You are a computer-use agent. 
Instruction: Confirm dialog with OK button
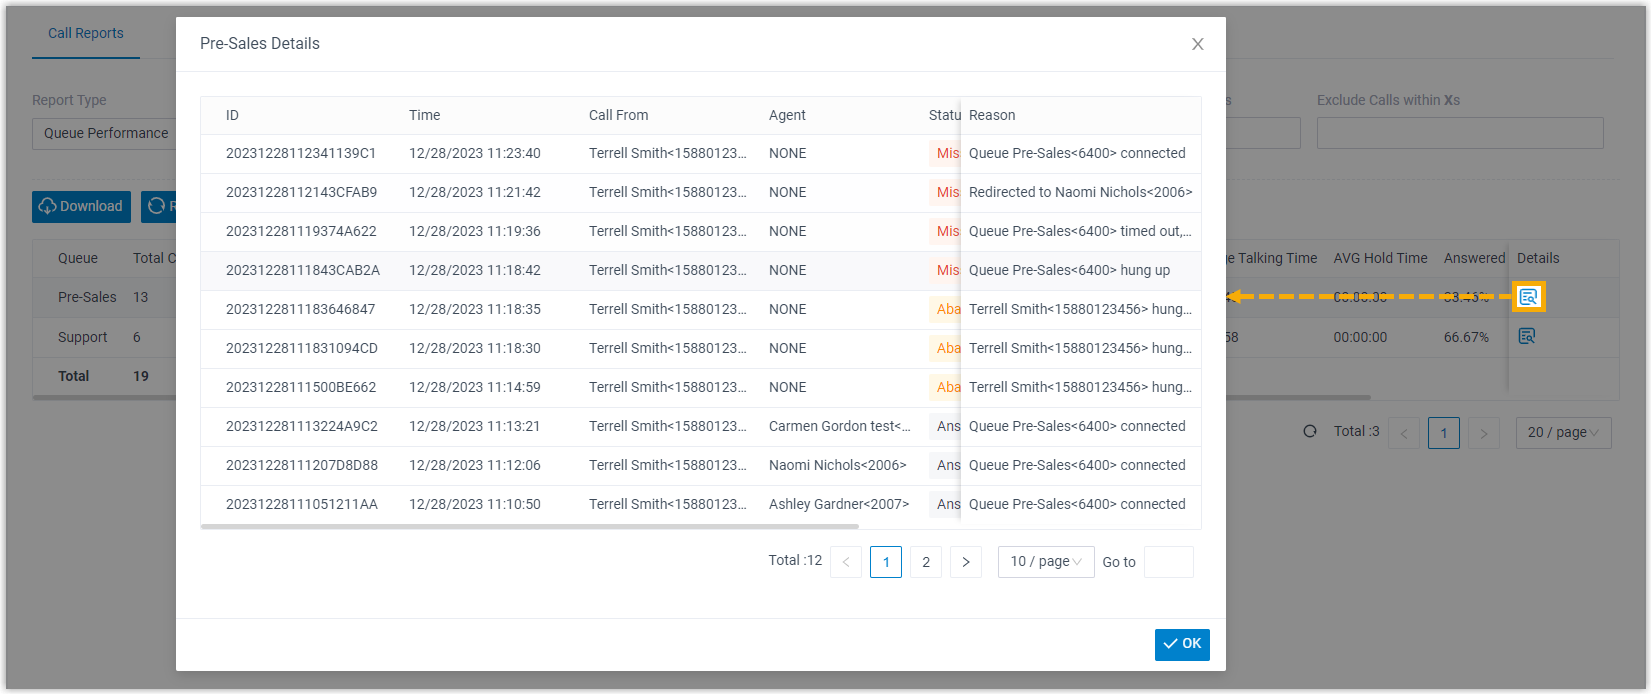pyautogui.click(x=1182, y=644)
